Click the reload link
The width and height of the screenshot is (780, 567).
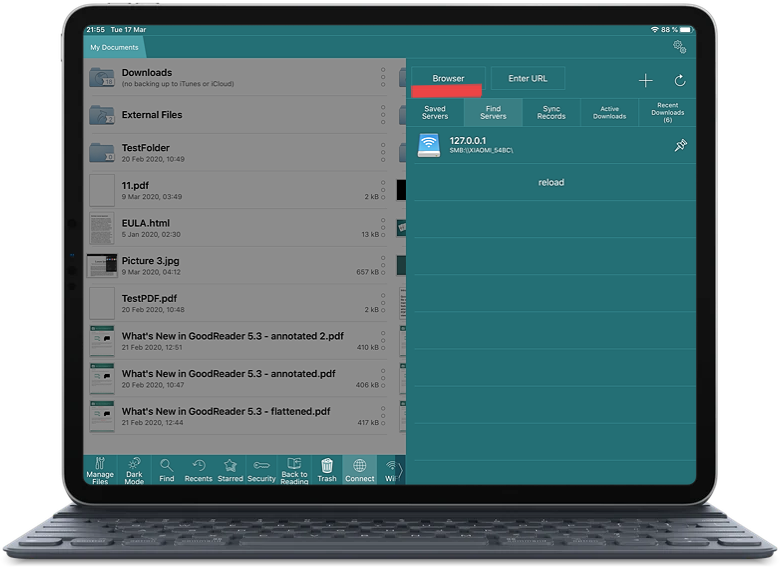pos(551,183)
